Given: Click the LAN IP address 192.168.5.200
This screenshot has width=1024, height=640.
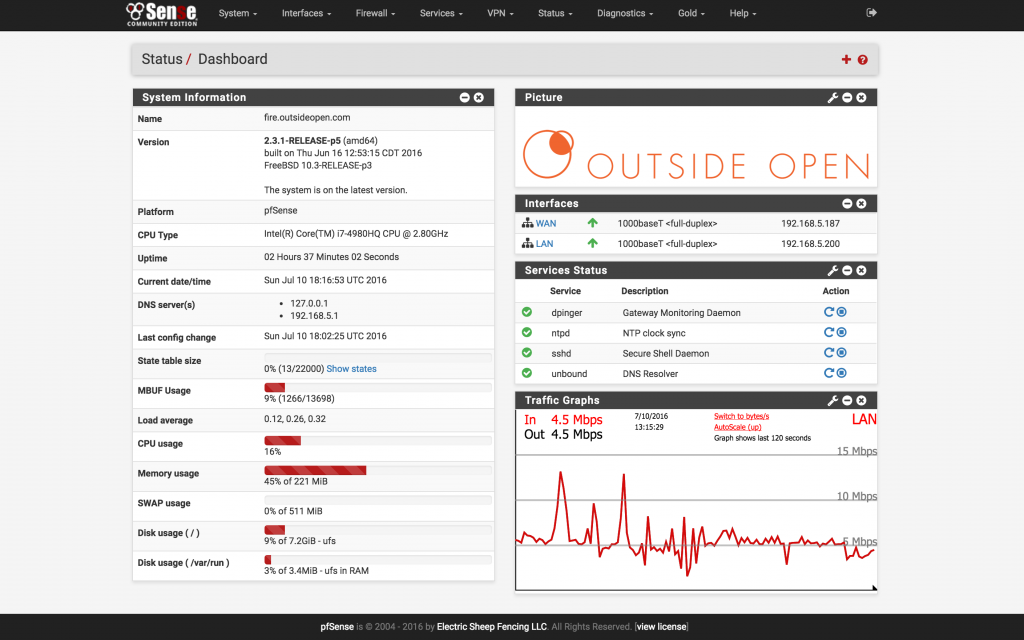Looking at the screenshot, I should (x=810, y=244).
